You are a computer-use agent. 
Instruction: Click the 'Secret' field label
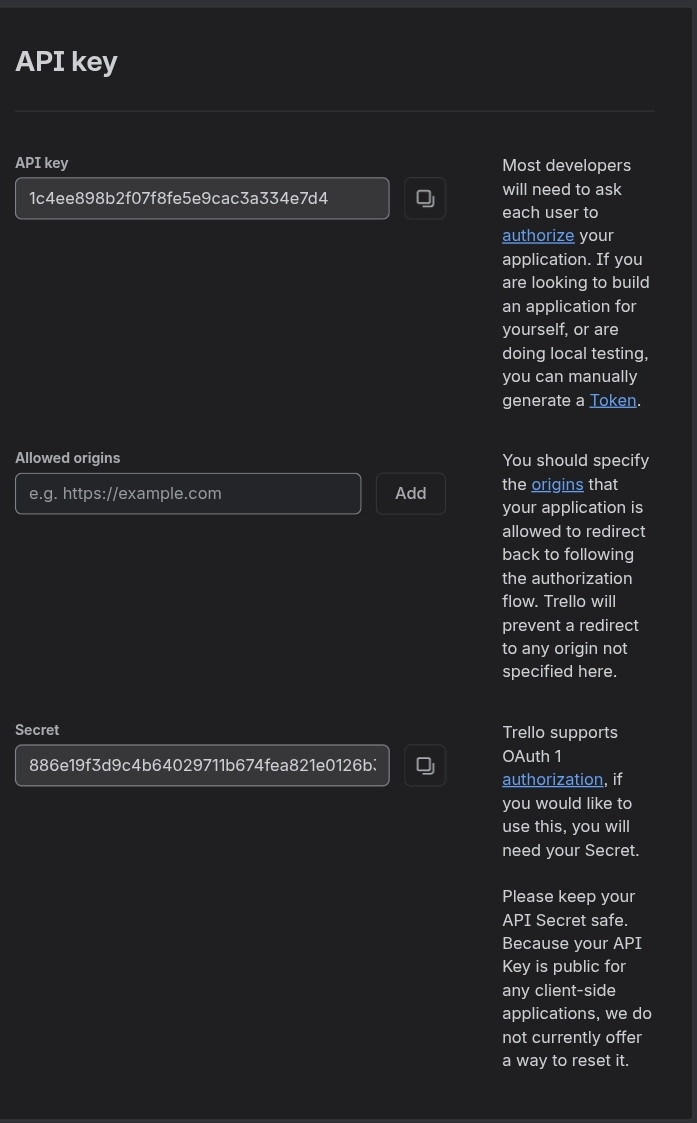[37, 730]
